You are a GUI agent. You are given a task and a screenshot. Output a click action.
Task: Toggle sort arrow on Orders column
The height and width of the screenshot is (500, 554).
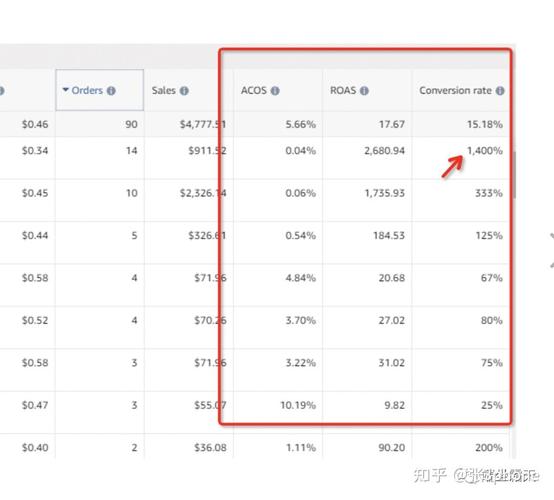pos(65,90)
